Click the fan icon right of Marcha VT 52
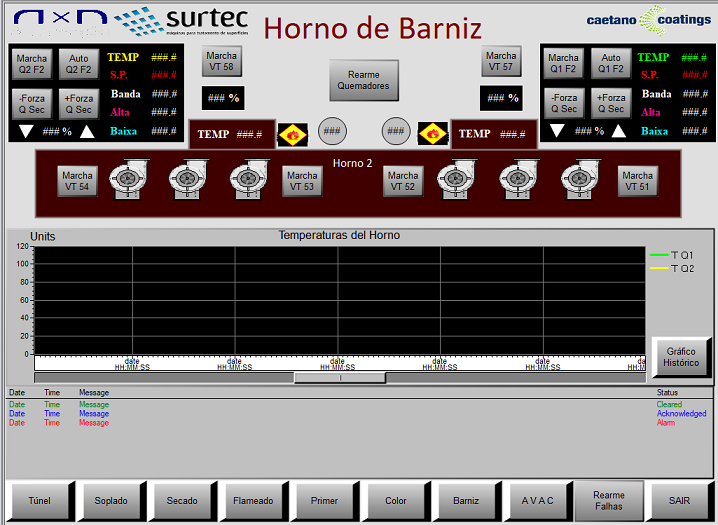This screenshot has width=718, height=525. point(455,180)
